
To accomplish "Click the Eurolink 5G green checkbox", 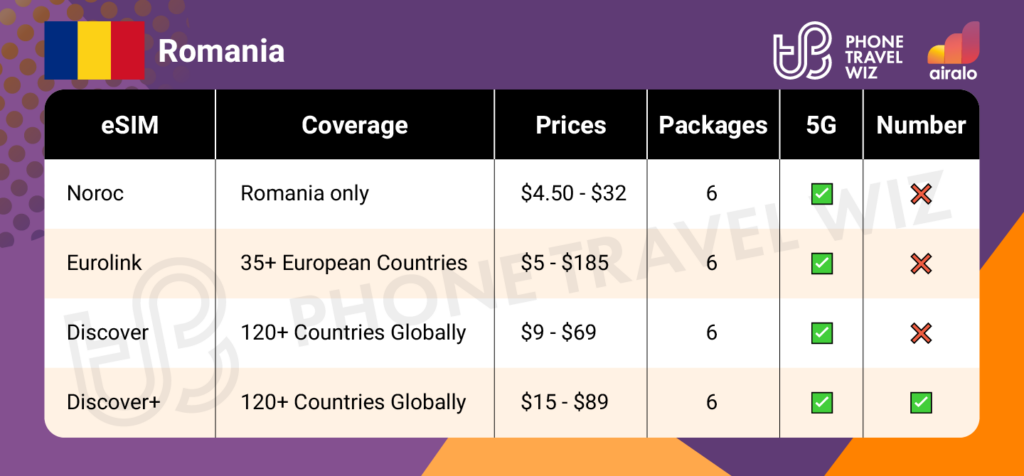I will pyautogui.click(x=822, y=263).
